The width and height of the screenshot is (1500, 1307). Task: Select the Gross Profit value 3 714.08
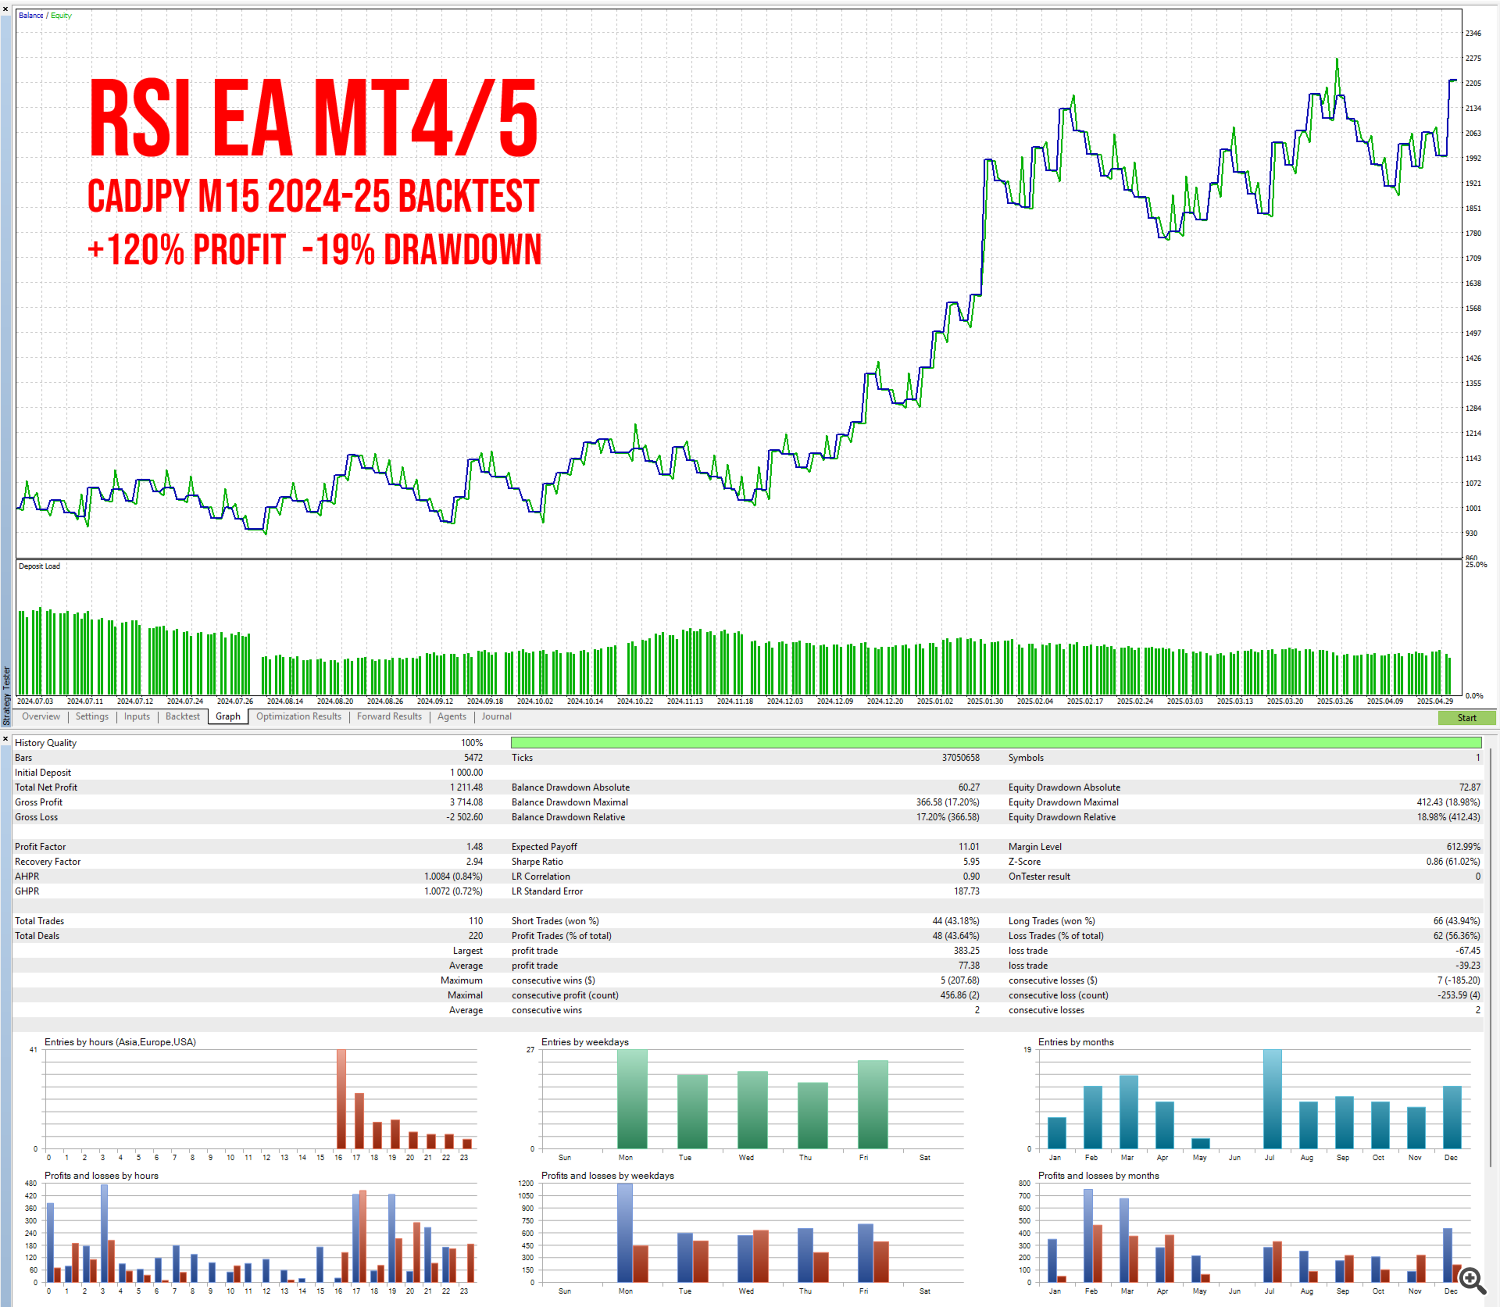466,802
